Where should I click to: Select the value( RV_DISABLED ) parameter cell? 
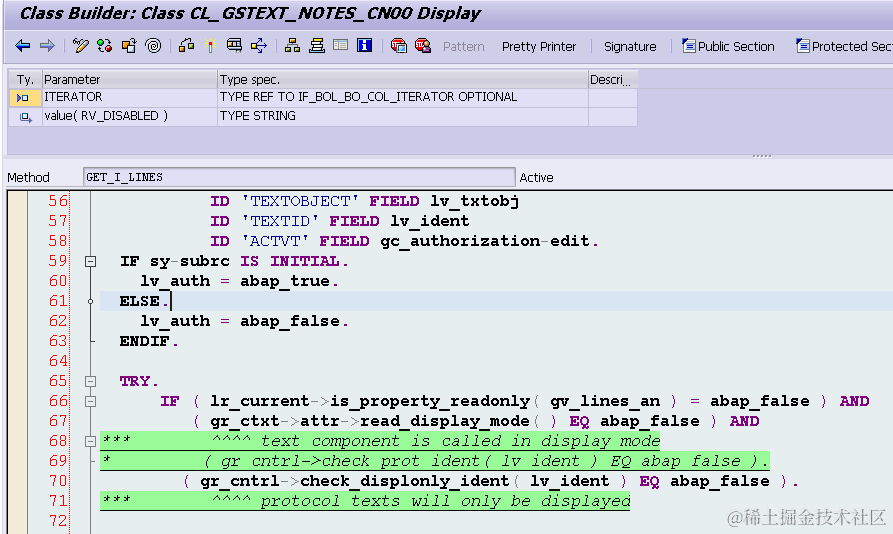pos(130,116)
